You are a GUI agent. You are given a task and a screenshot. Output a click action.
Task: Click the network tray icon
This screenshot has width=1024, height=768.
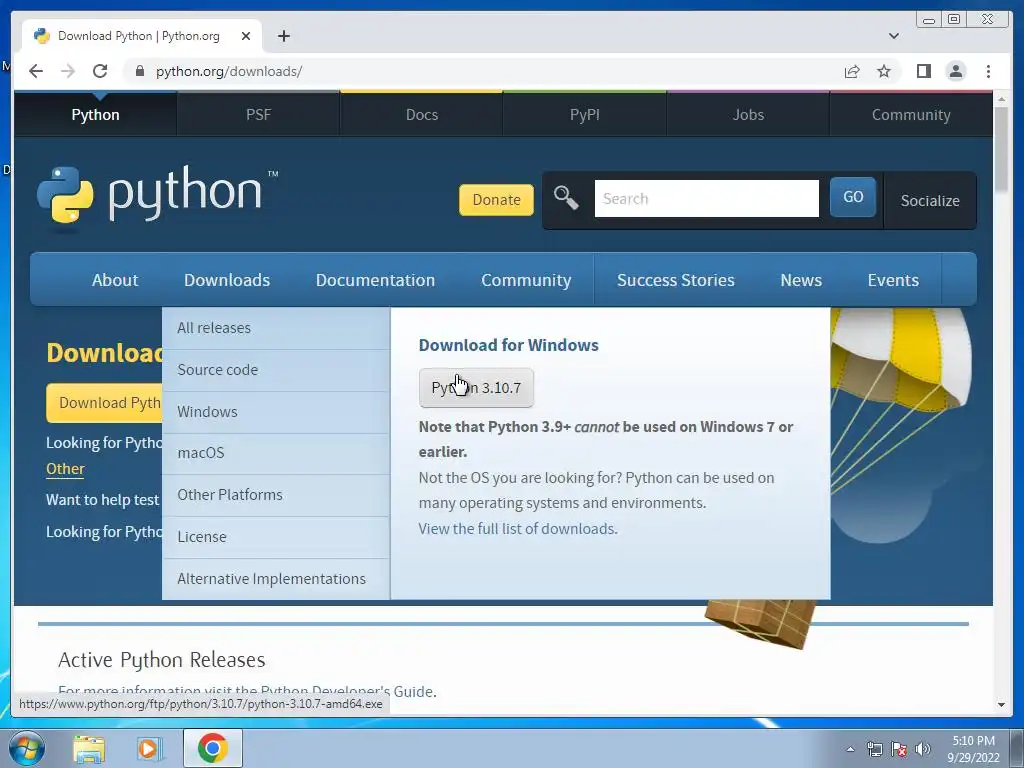coord(874,749)
